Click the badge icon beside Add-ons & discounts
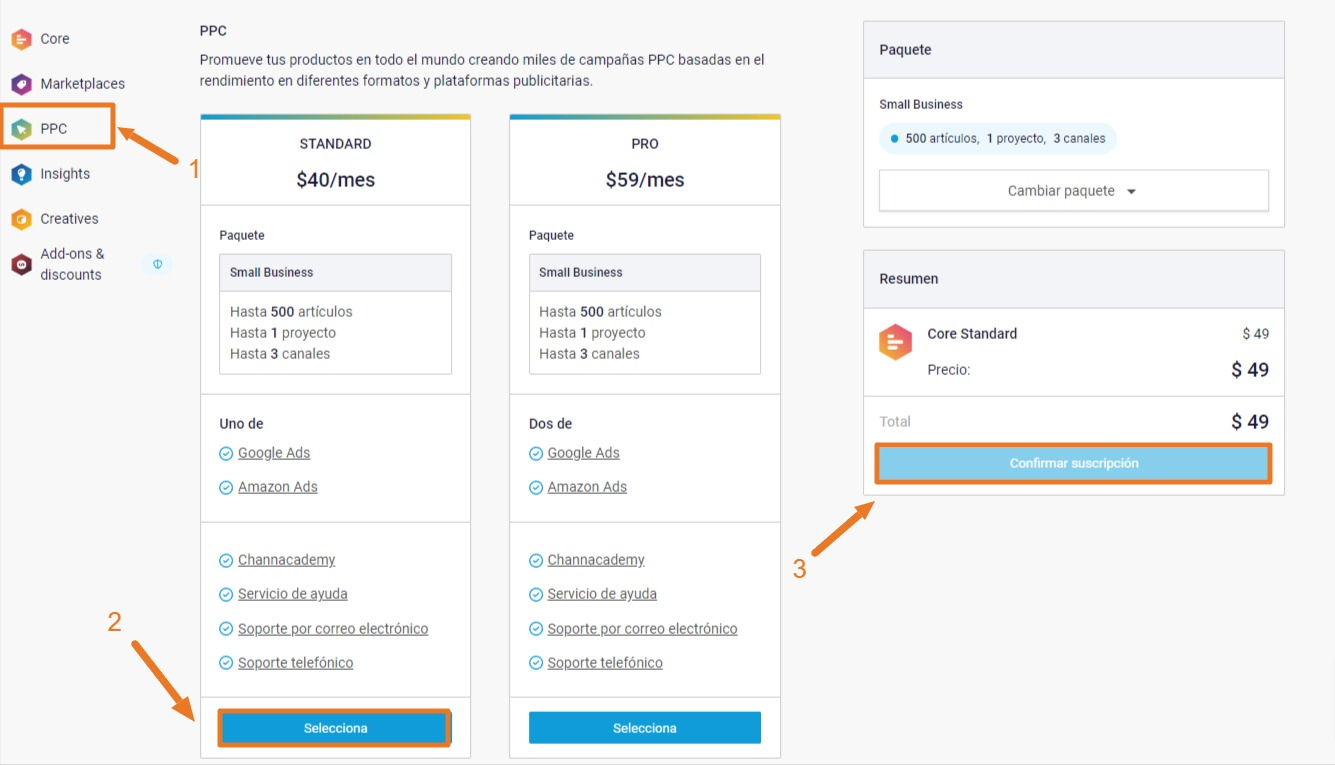 (x=157, y=264)
